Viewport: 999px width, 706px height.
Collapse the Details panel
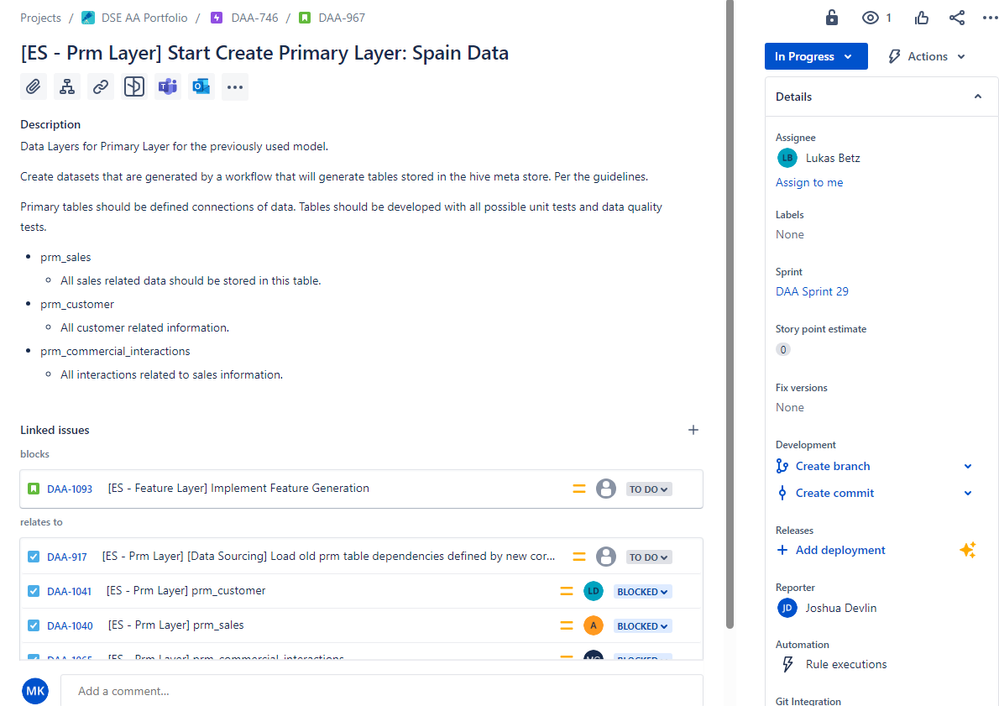[x=977, y=97]
